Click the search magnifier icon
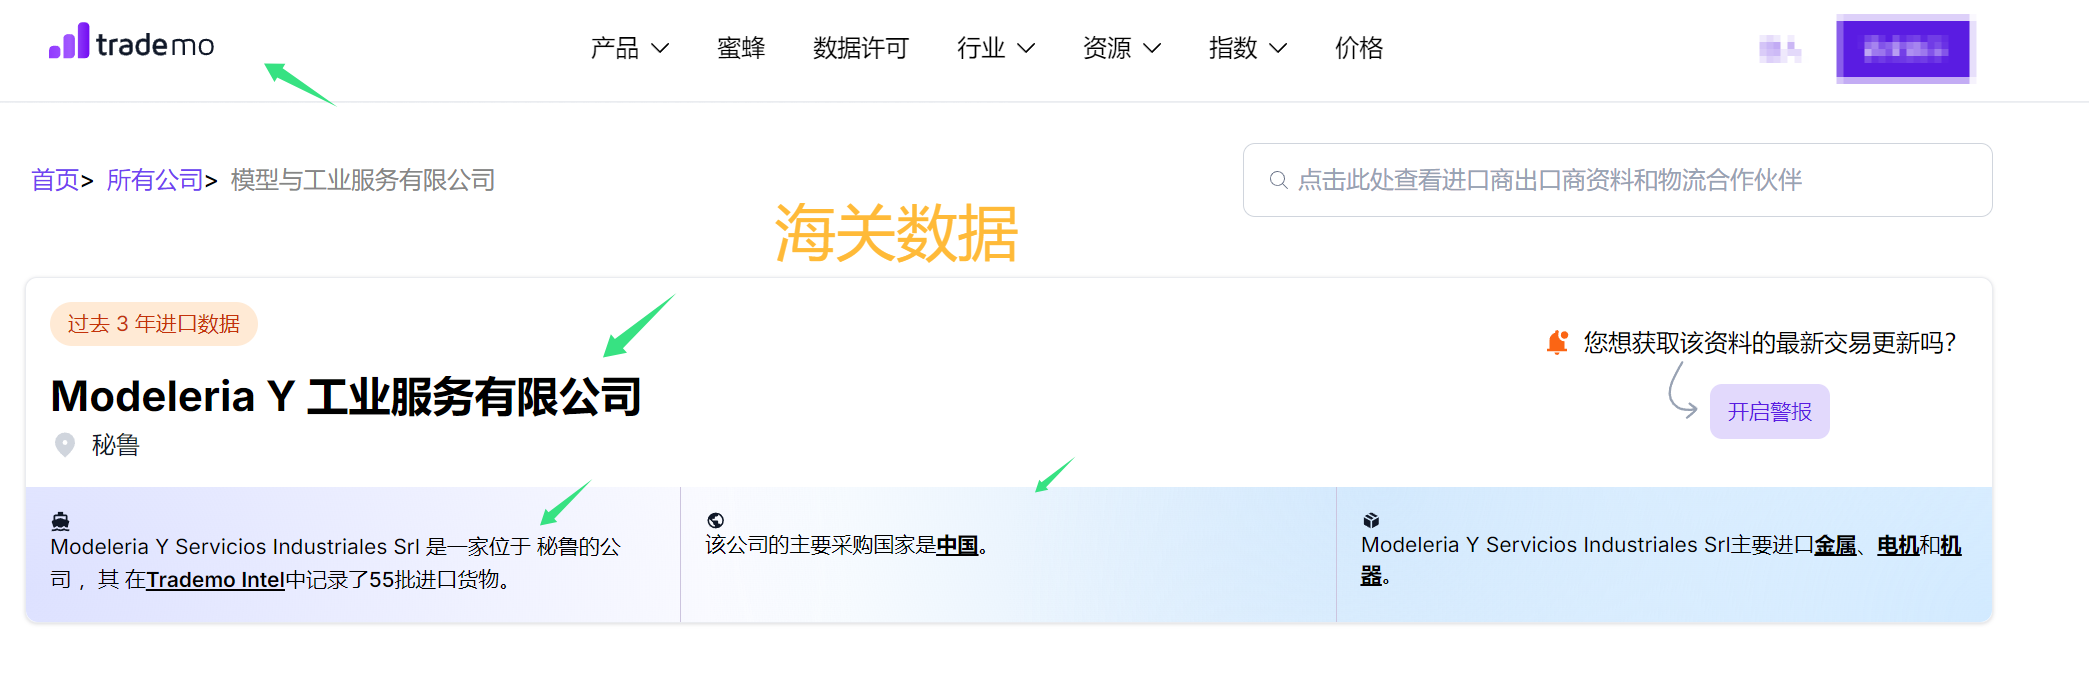This screenshot has width=2096, height=675. 1278,180
